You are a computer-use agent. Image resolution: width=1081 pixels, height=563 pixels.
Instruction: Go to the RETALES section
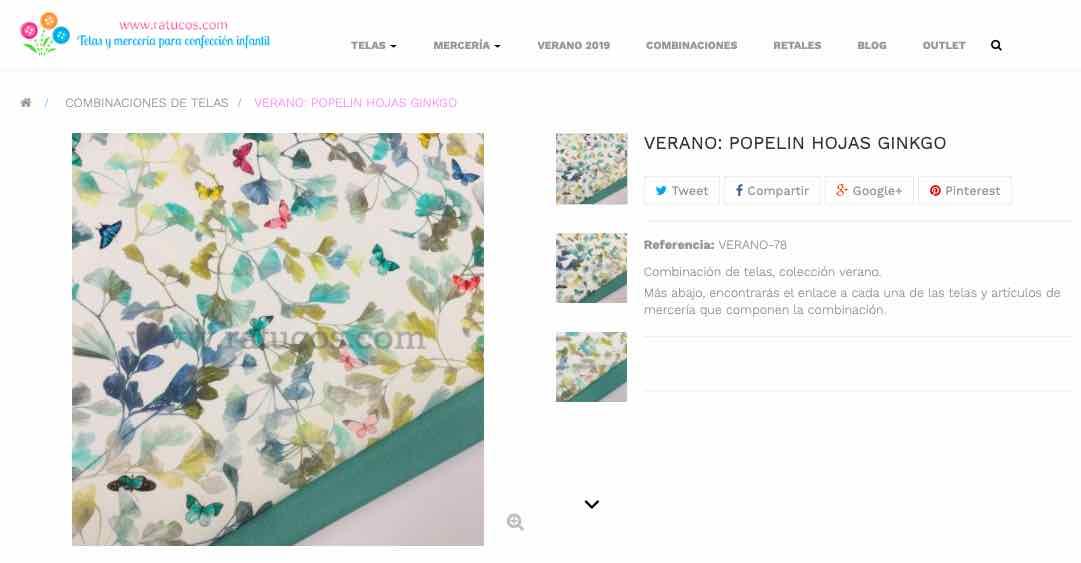pos(797,45)
